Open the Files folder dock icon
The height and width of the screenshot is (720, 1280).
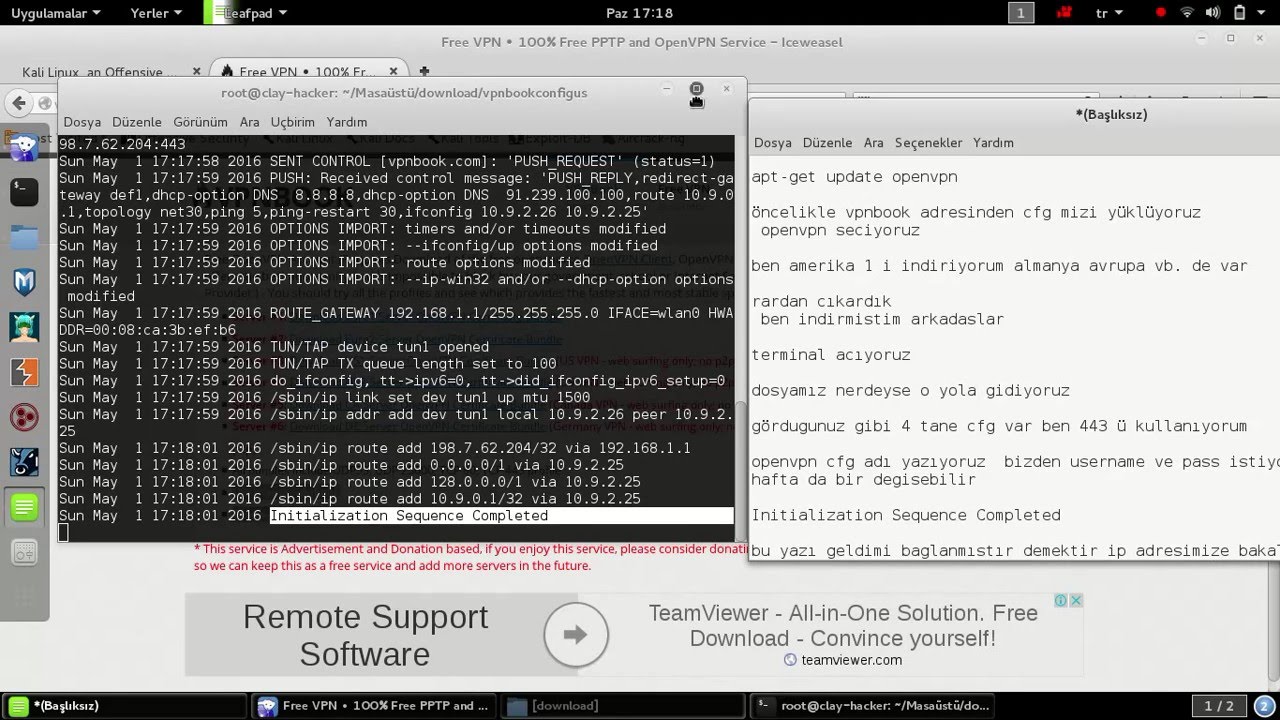[x=23, y=237]
